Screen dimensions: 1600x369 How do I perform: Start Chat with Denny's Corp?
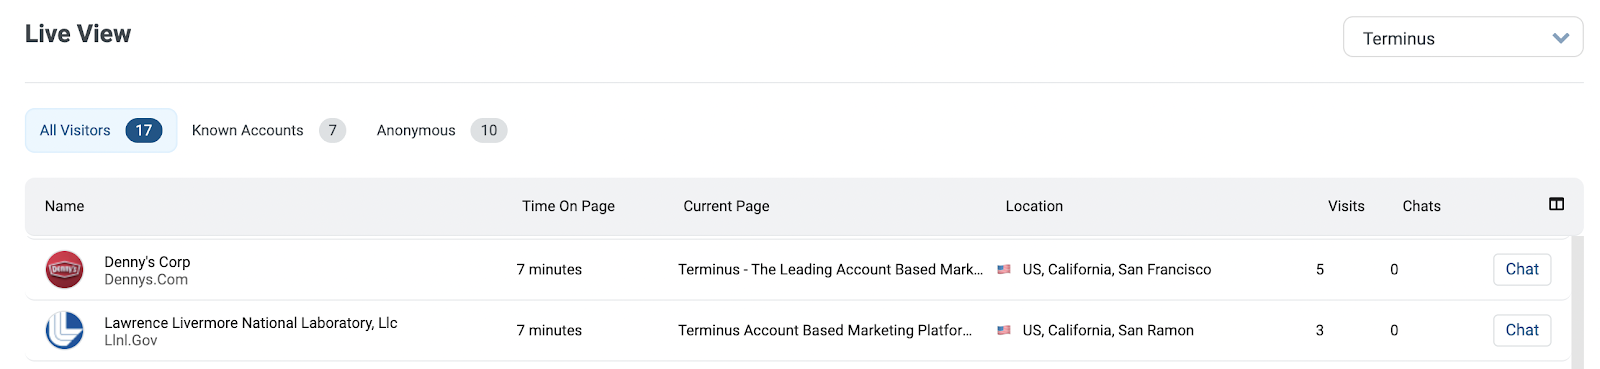1522,270
